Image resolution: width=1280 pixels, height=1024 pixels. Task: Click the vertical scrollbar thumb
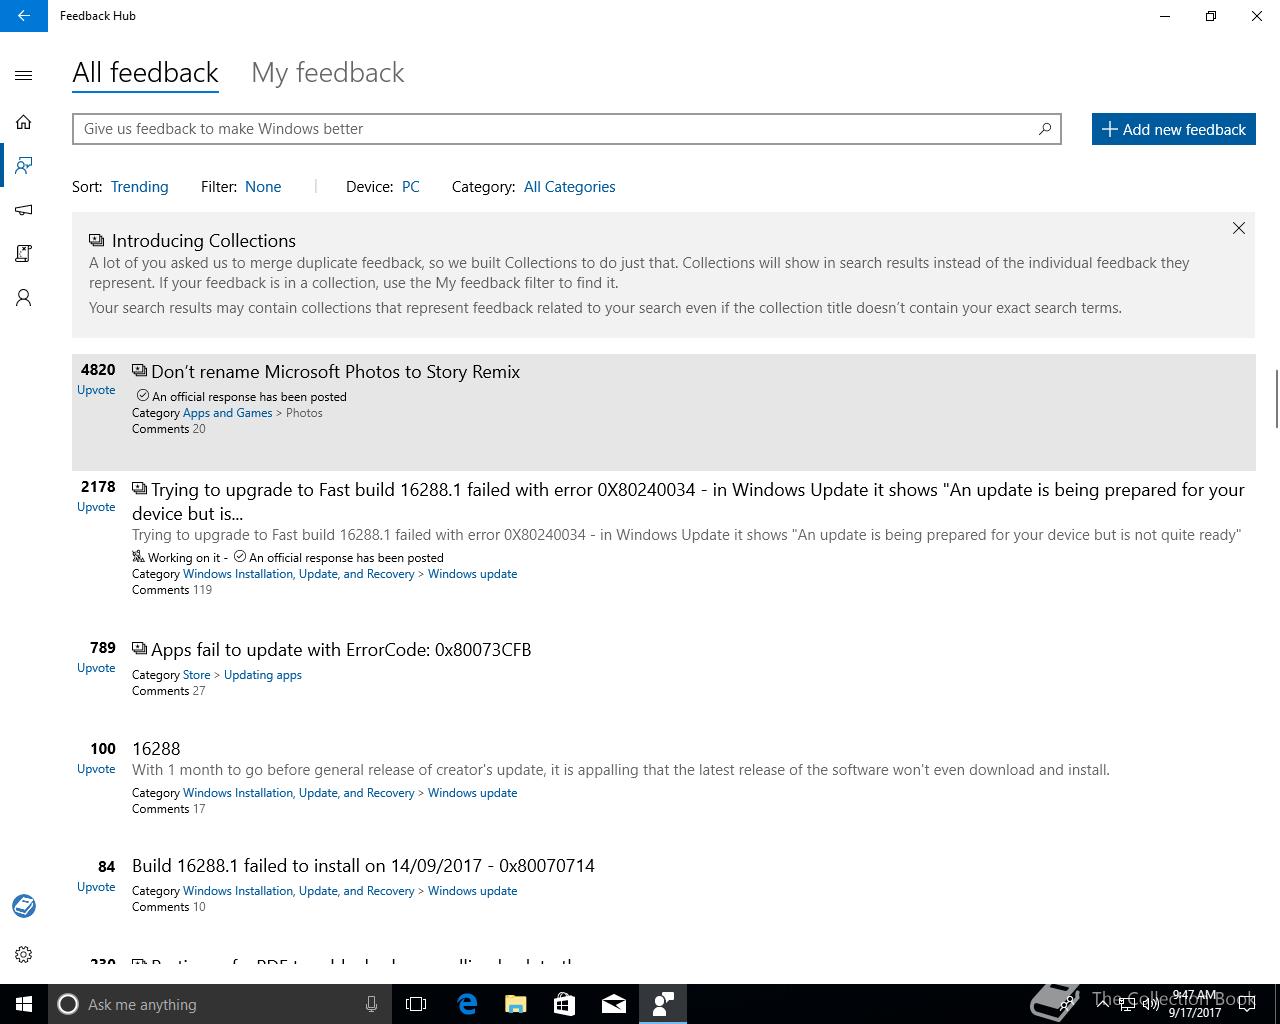coord(1276,398)
